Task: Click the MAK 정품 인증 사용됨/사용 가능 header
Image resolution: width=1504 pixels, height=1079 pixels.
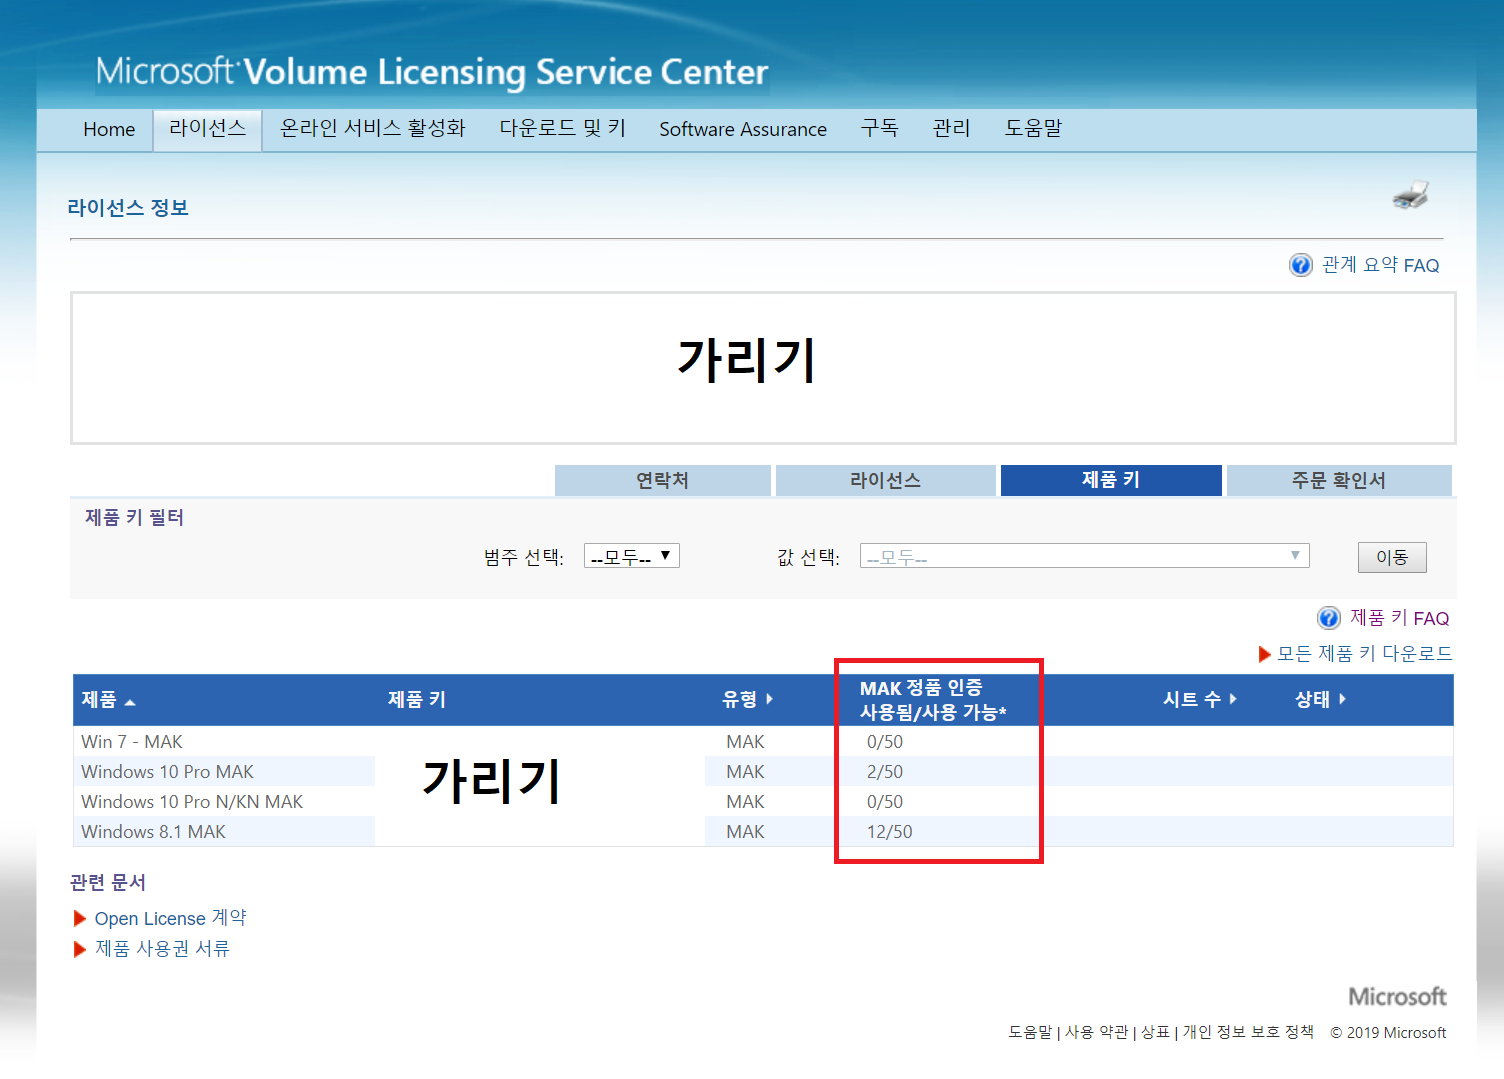Action: (x=933, y=700)
